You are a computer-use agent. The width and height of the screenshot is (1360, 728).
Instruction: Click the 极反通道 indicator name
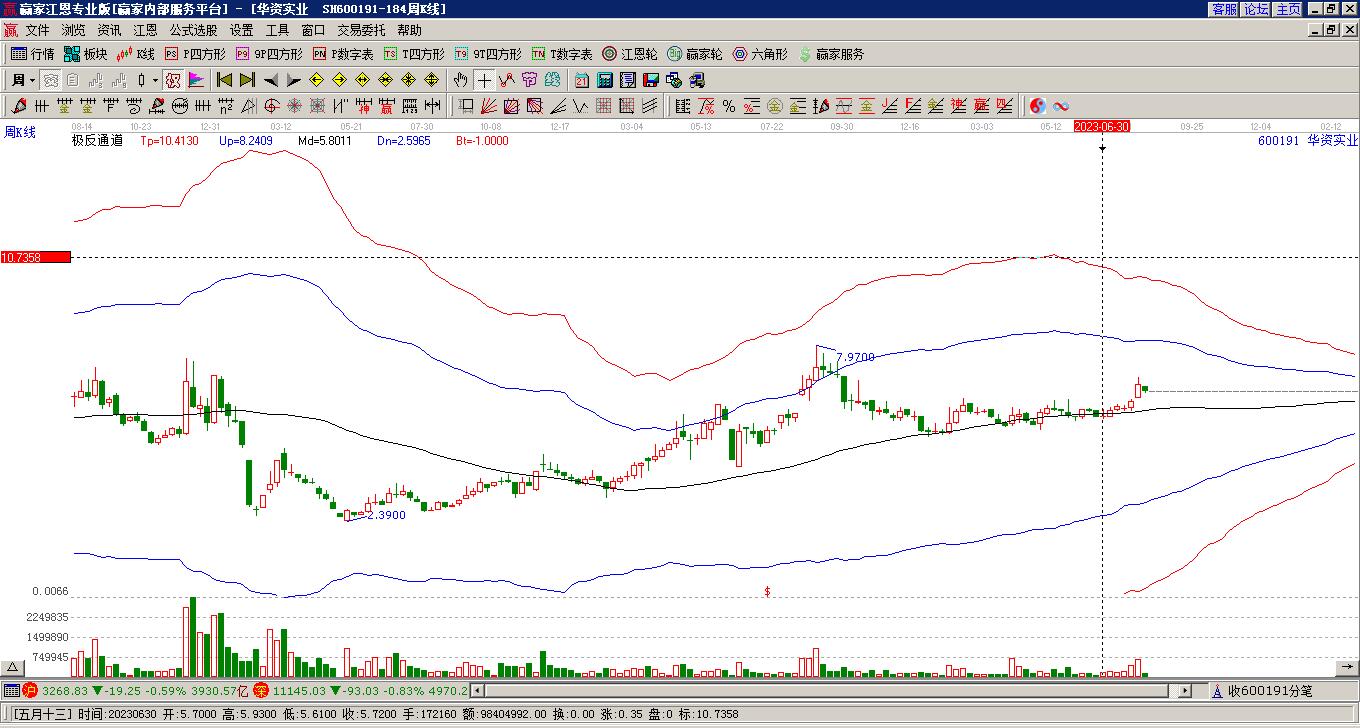click(x=97, y=141)
